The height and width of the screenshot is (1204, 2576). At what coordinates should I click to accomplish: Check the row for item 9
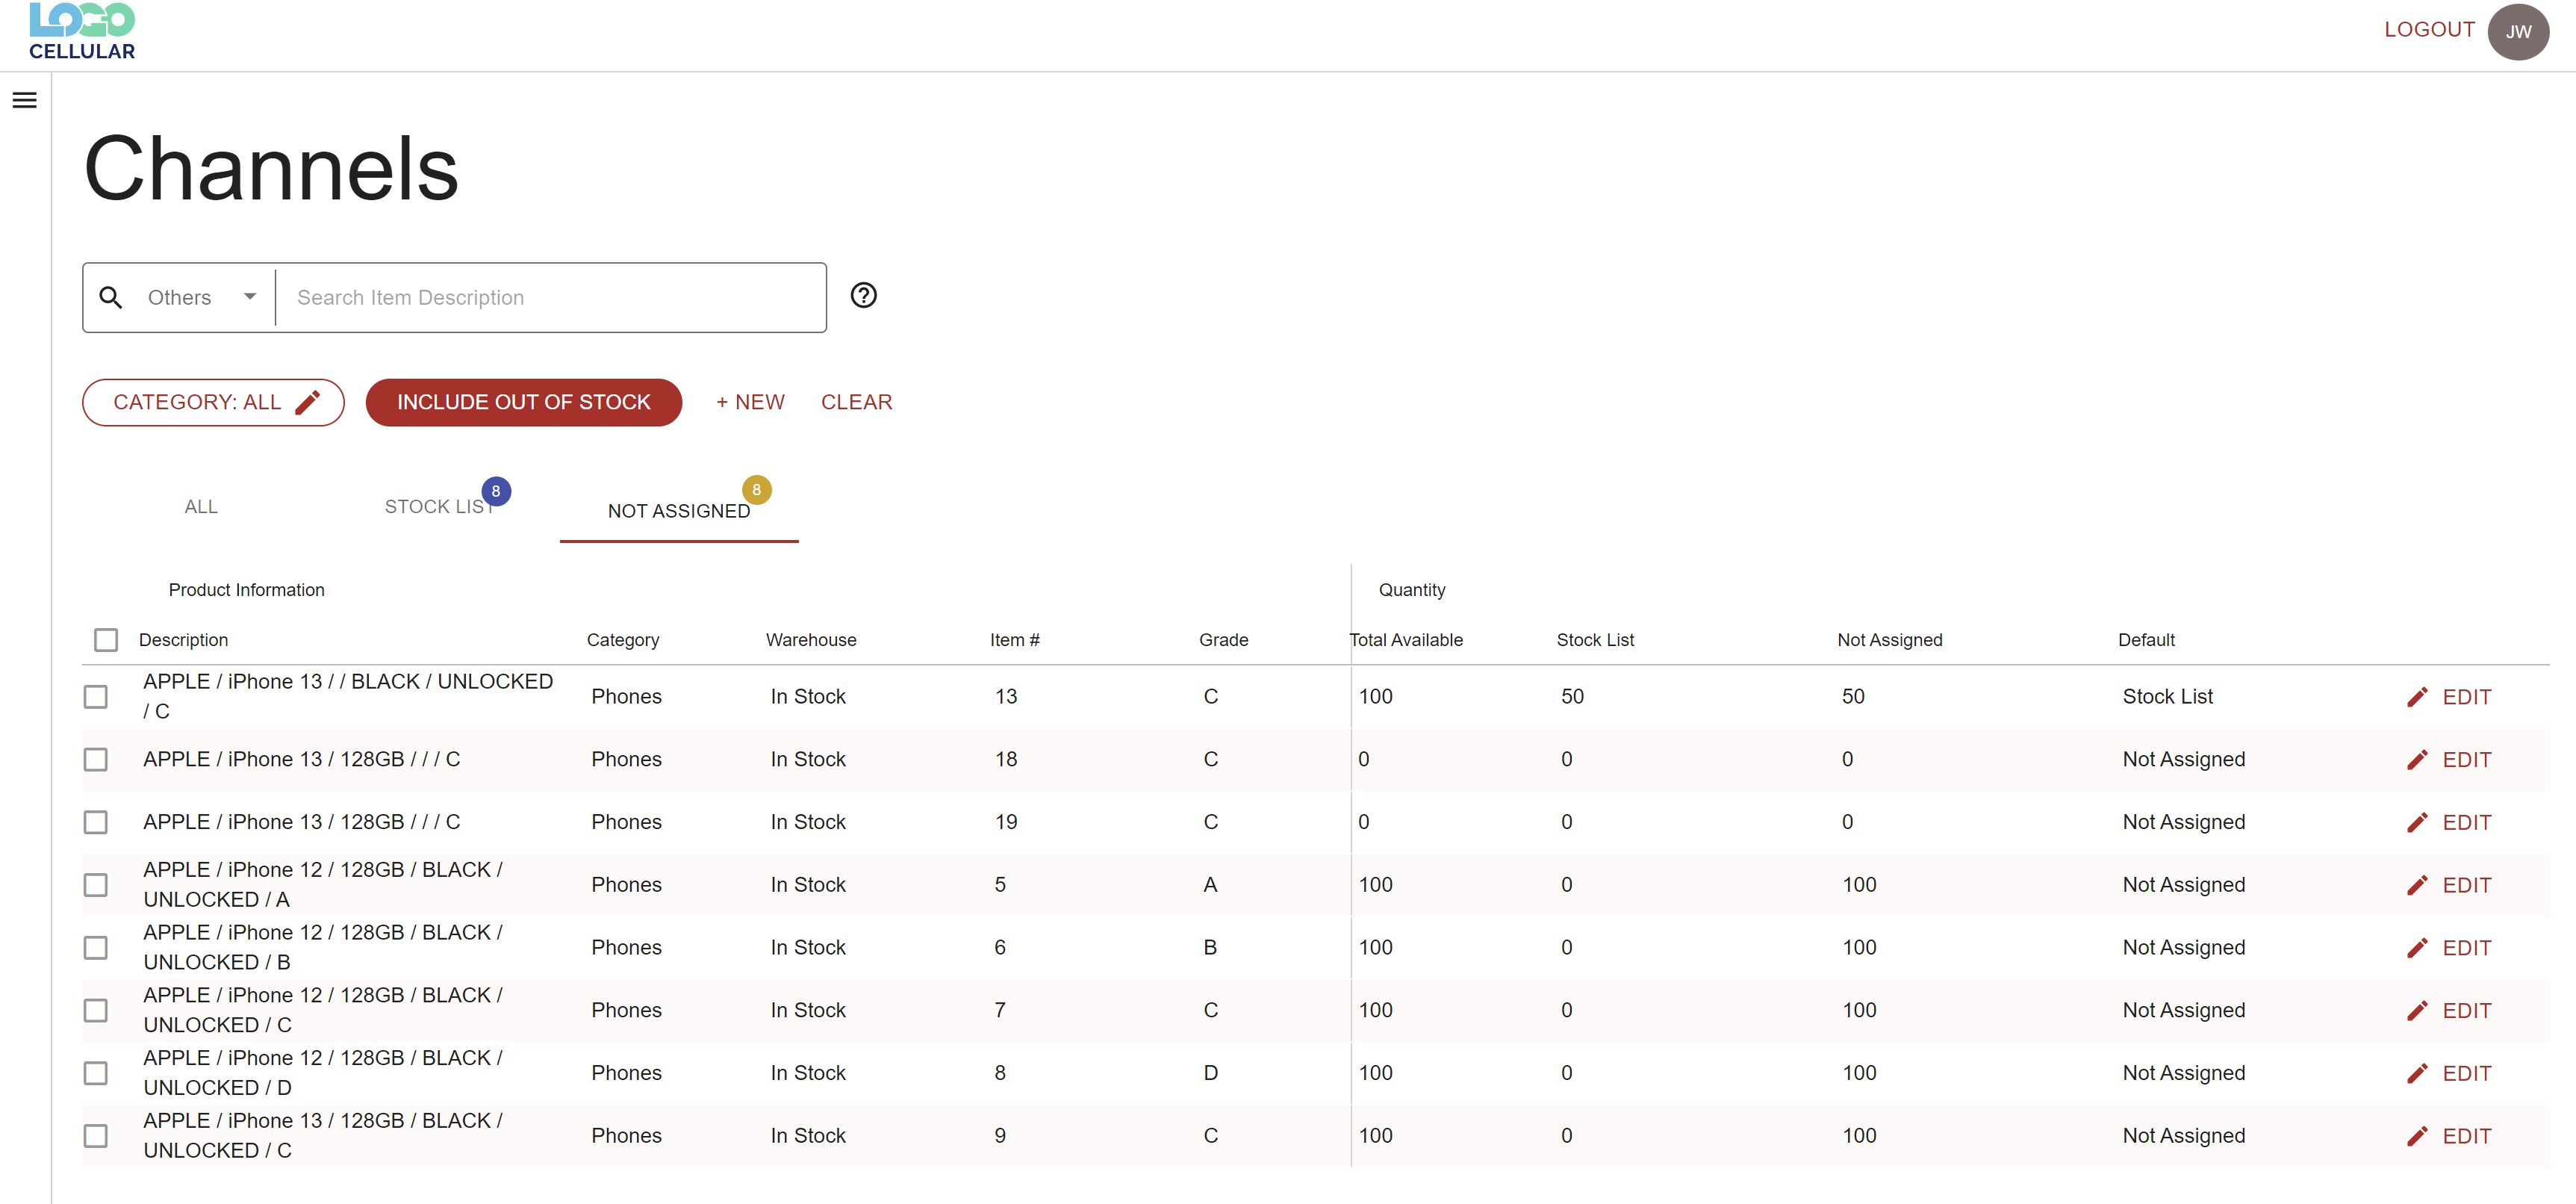[96, 1136]
